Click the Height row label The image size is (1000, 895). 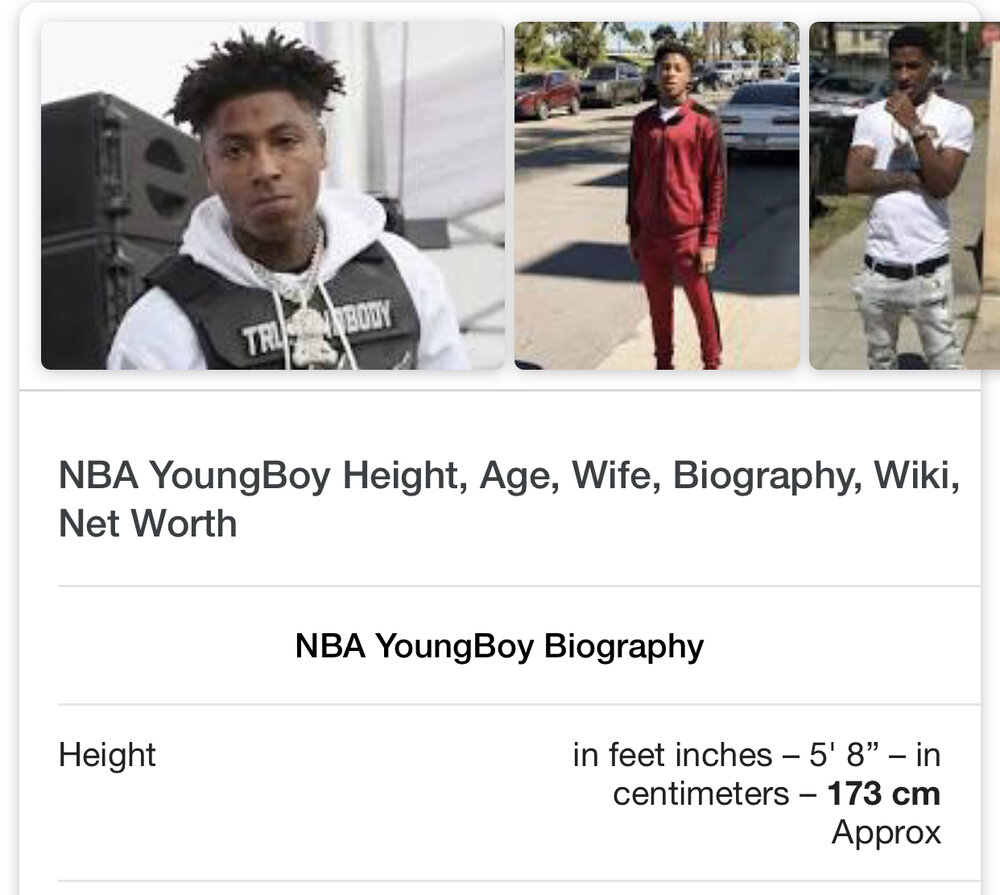click(107, 755)
